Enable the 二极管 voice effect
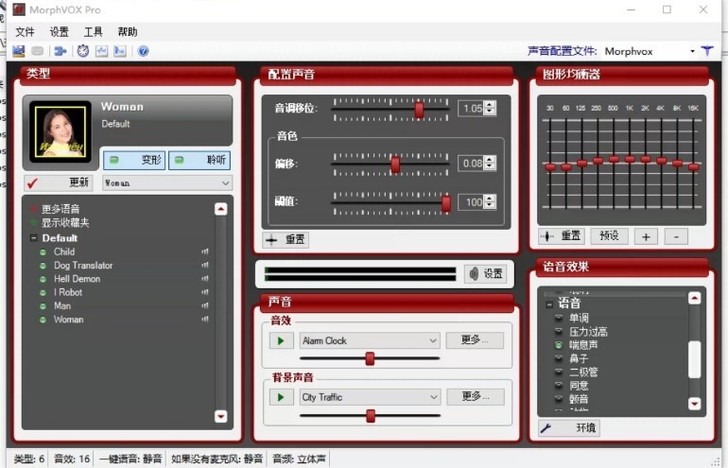728x468 pixels. (559, 372)
